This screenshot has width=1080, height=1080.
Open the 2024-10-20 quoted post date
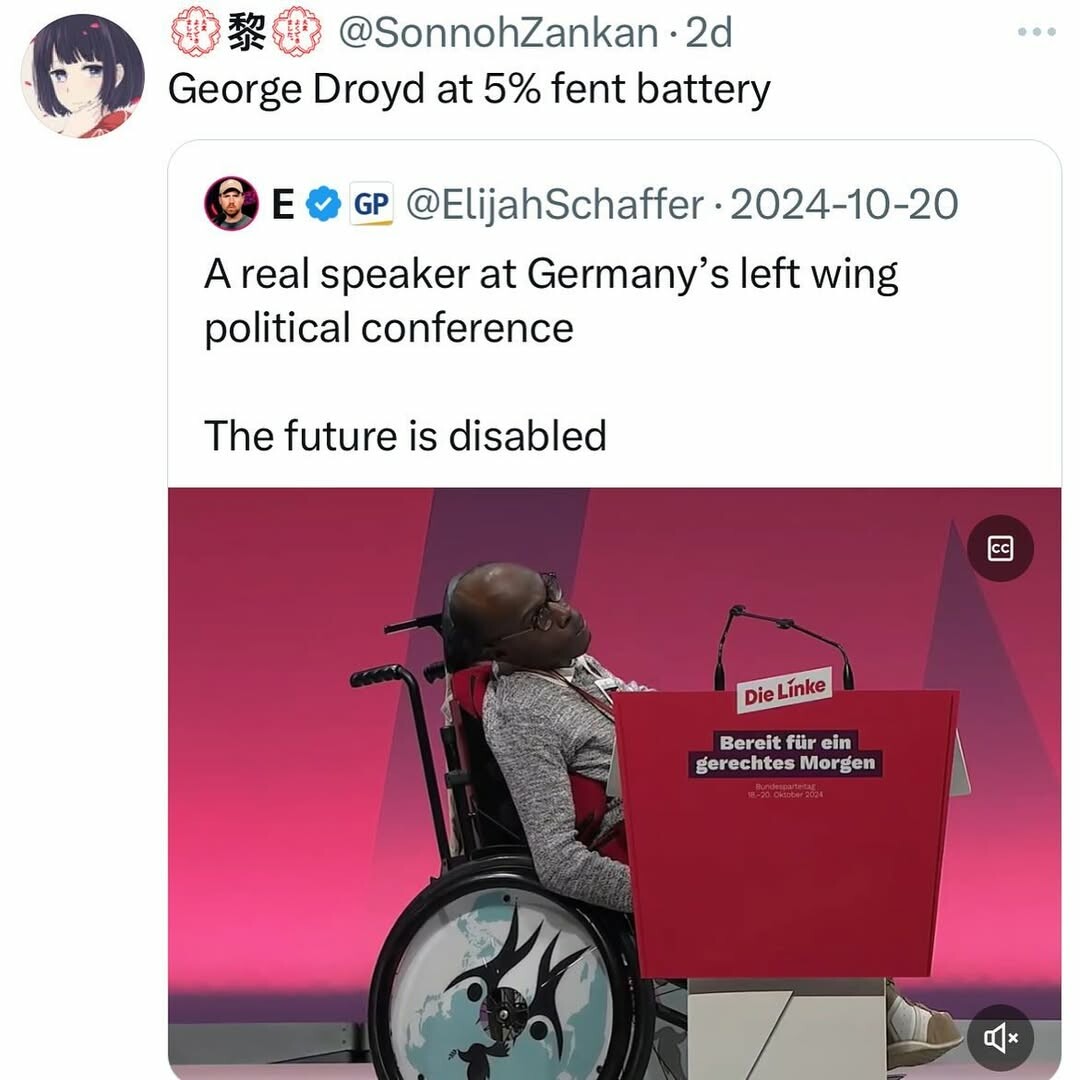pos(844,205)
